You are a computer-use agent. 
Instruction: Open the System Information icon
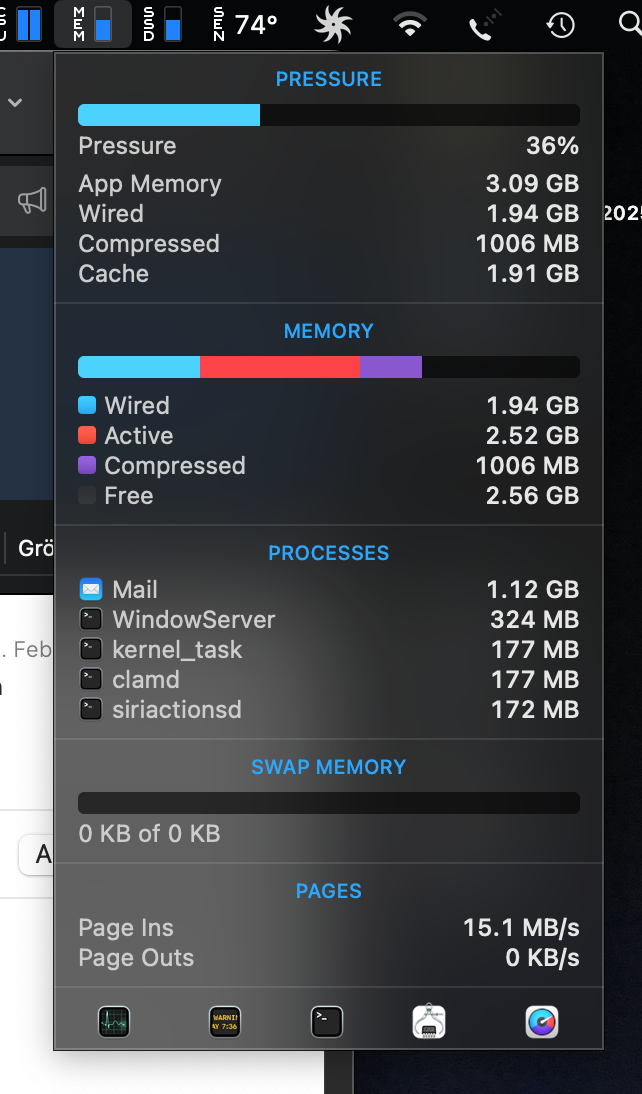click(x=429, y=1022)
